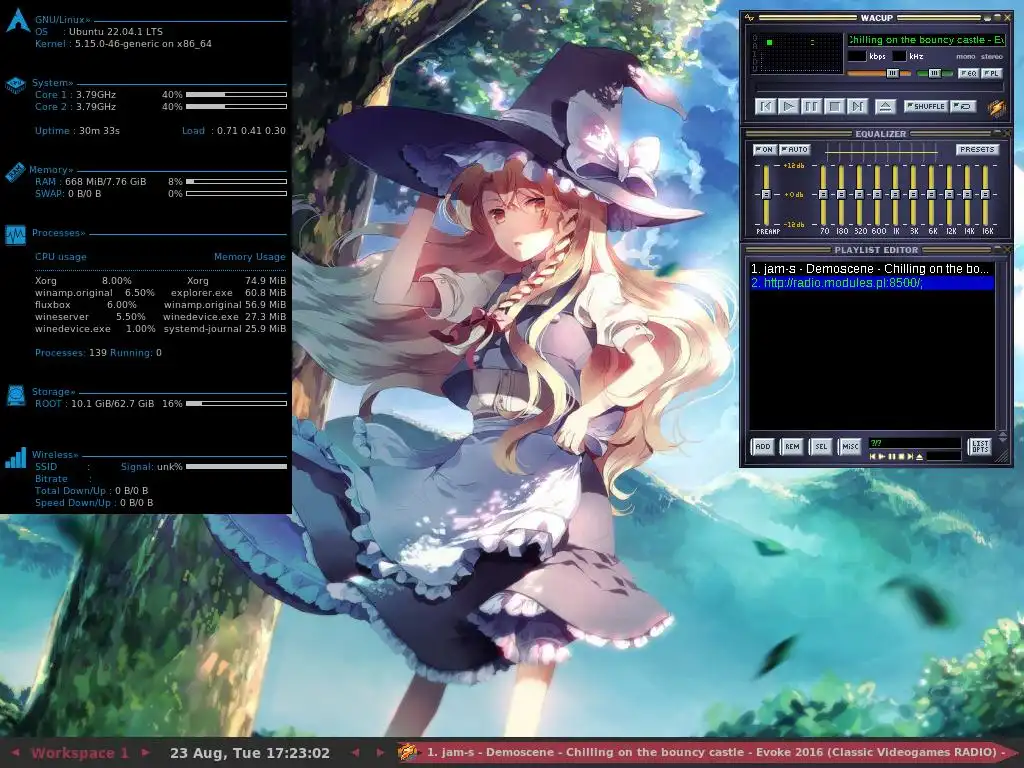The height and width of the screenshot is (768, 1024).
Task: Open the REM menu in playlist editor
Action: pyautogui.click(x=792, y=447)
